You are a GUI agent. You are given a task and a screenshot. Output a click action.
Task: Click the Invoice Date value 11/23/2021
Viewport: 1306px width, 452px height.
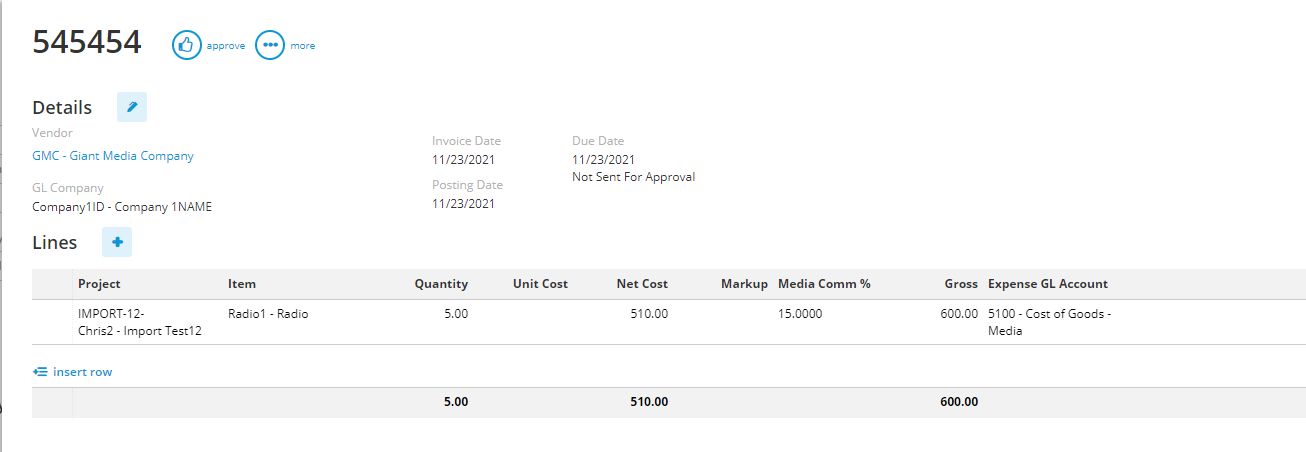tap(463, 159)
